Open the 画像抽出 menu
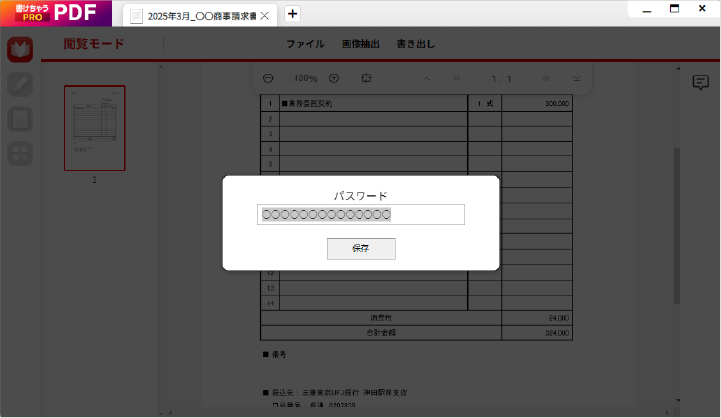This screenshot has height=418, width=721. coord(361,44)
